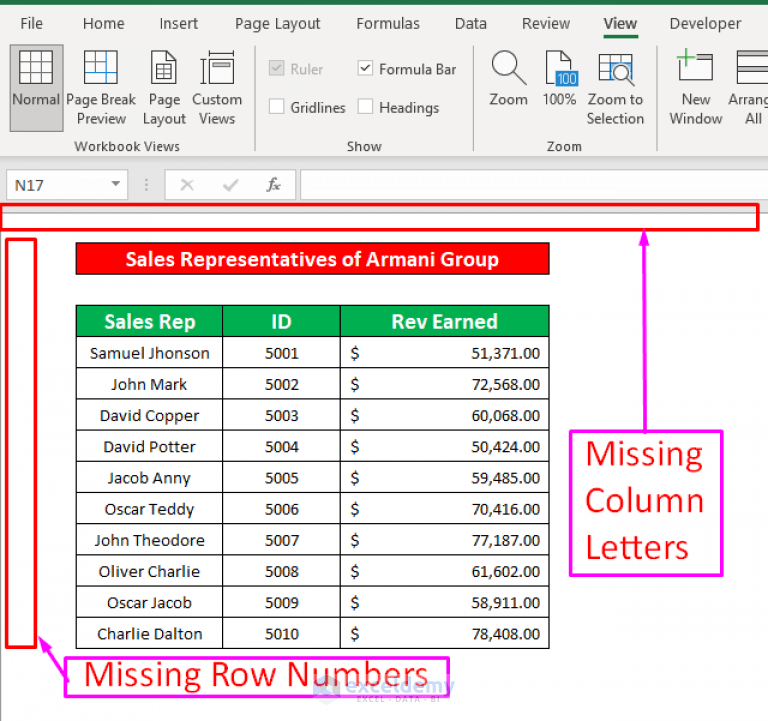Select the Jacob Anny cell
768x721 pixels.
click(x=149, y=478)
